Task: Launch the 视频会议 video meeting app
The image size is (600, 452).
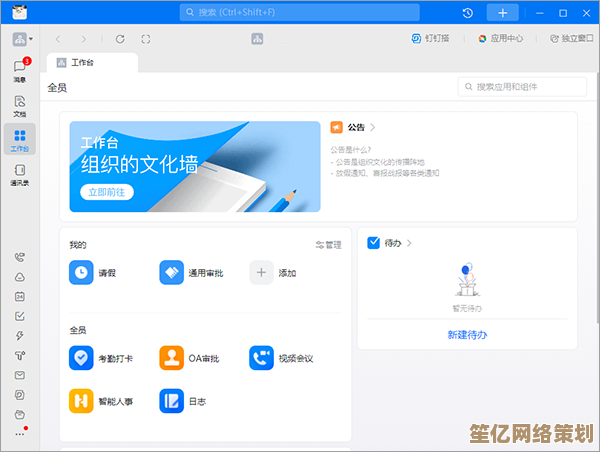Action: pyautogui.click(x=261, y=358)
